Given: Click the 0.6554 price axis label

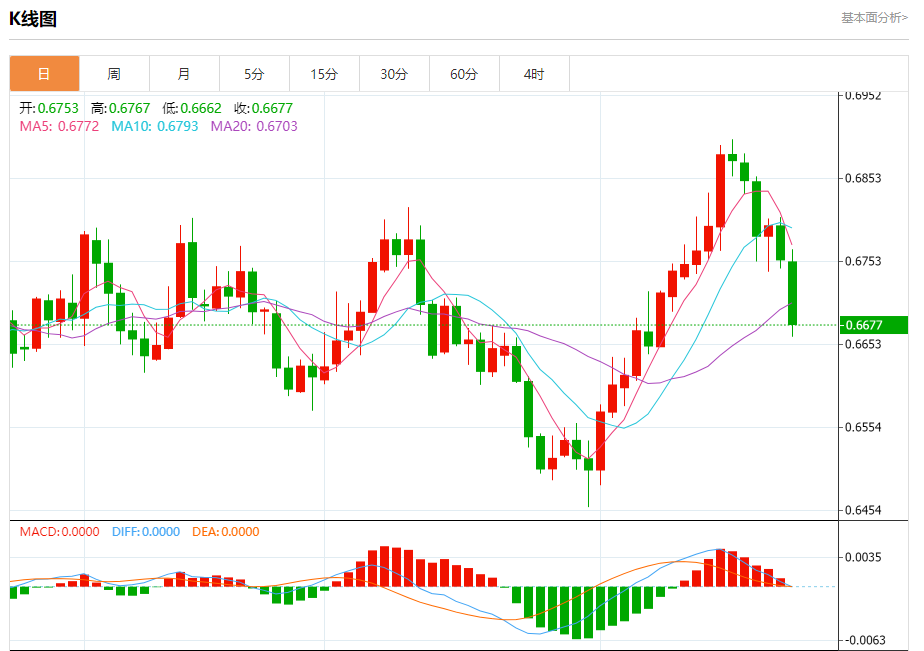Looking at the screenshot, I should 863,427.
